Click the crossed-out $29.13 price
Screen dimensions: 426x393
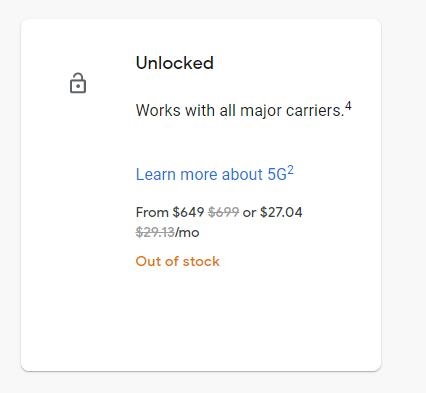point(155,232)
